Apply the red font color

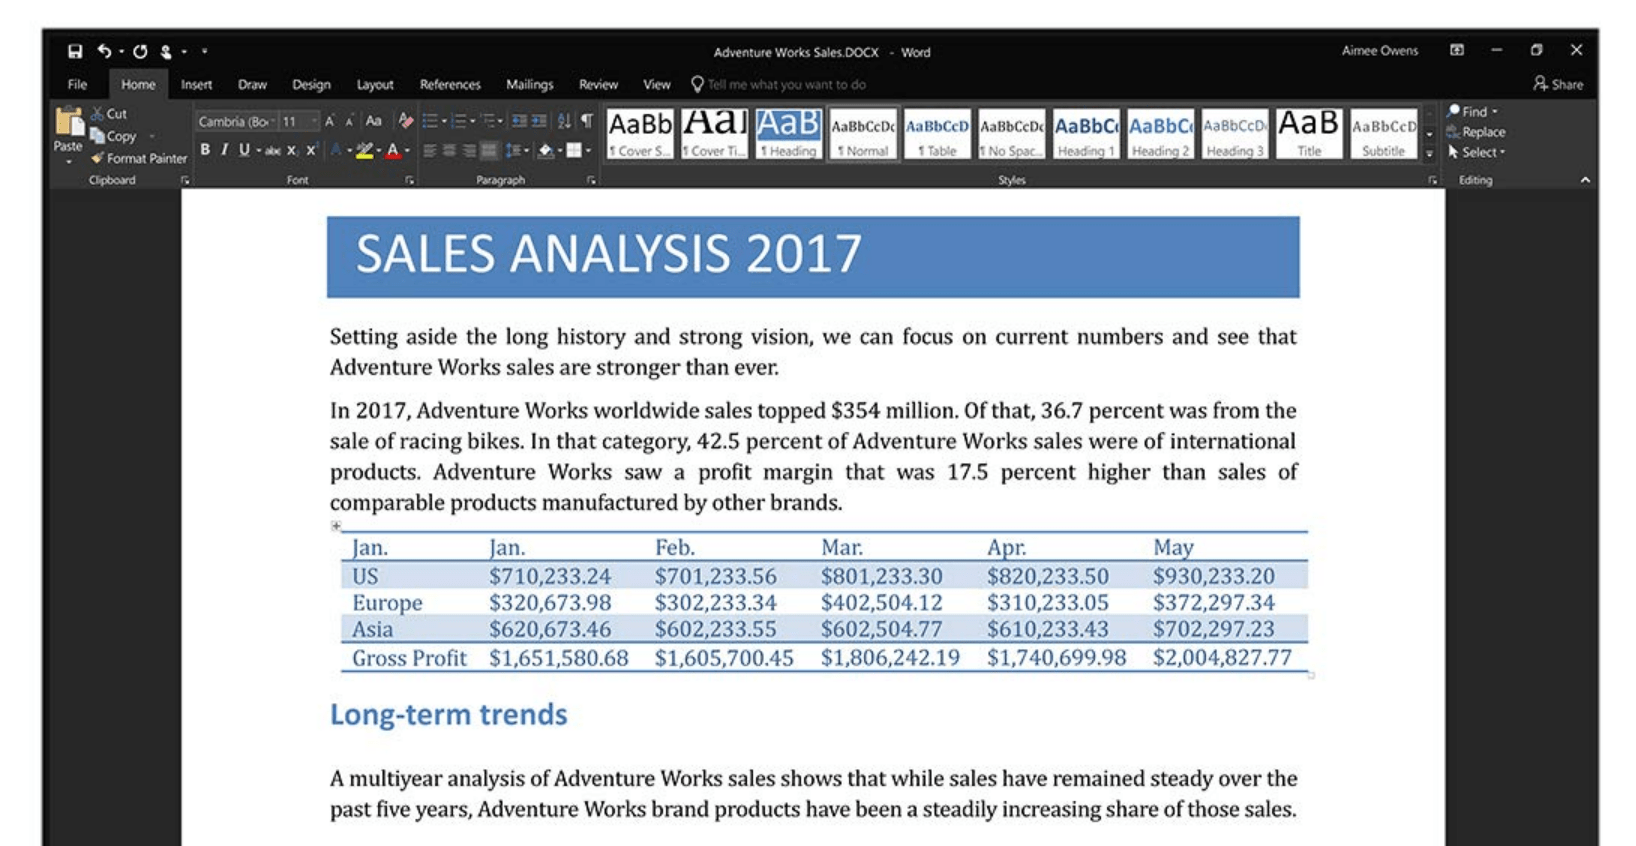393,150
